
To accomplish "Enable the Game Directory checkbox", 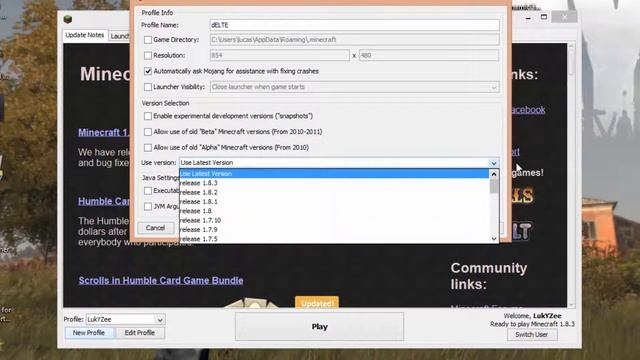I will click(148, 40).
